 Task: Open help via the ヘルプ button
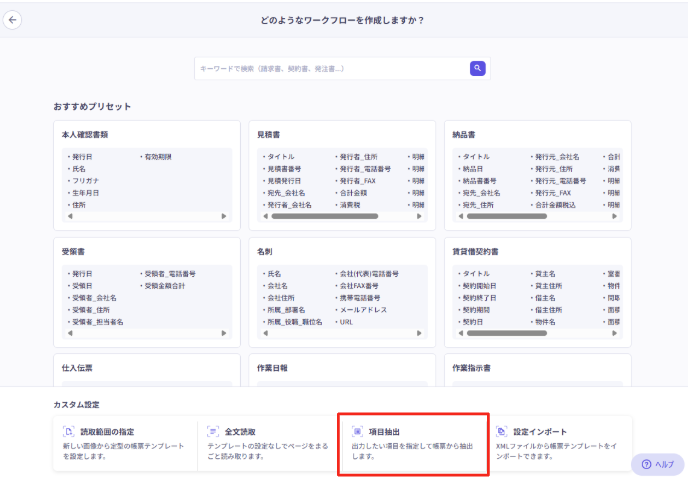(657, 465)
